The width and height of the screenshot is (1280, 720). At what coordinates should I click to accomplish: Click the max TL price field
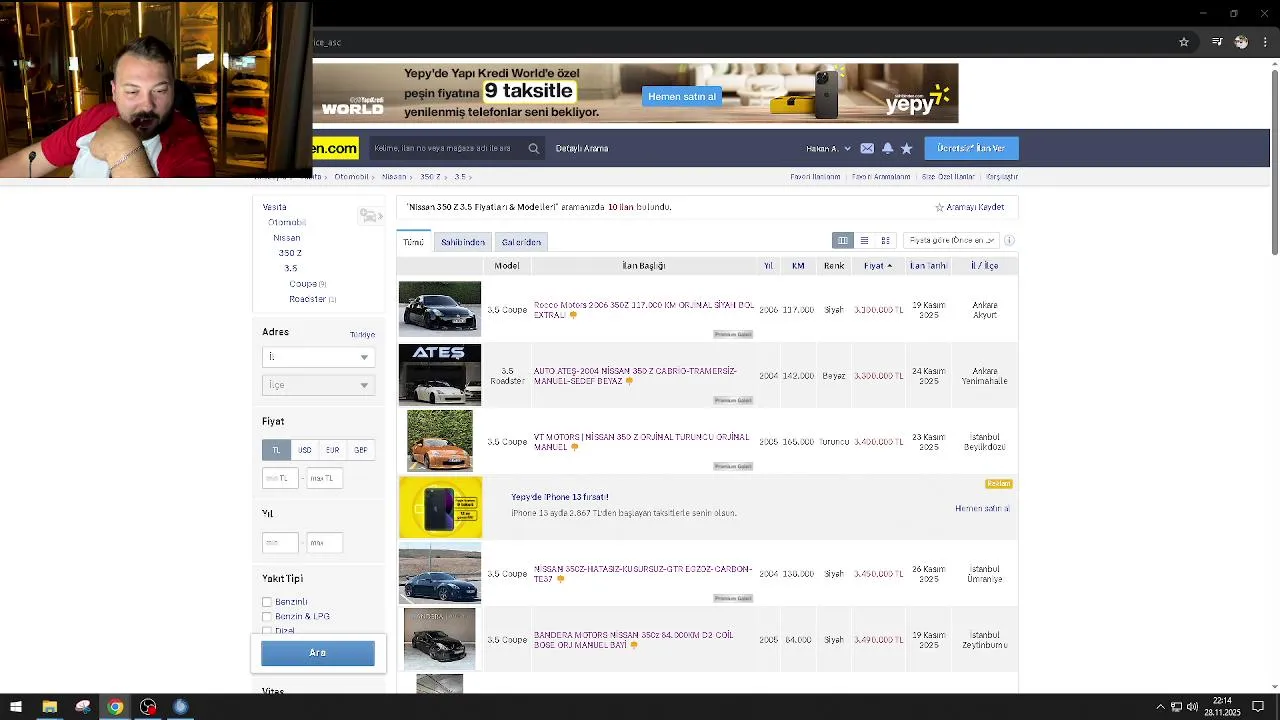coord(324,479)
